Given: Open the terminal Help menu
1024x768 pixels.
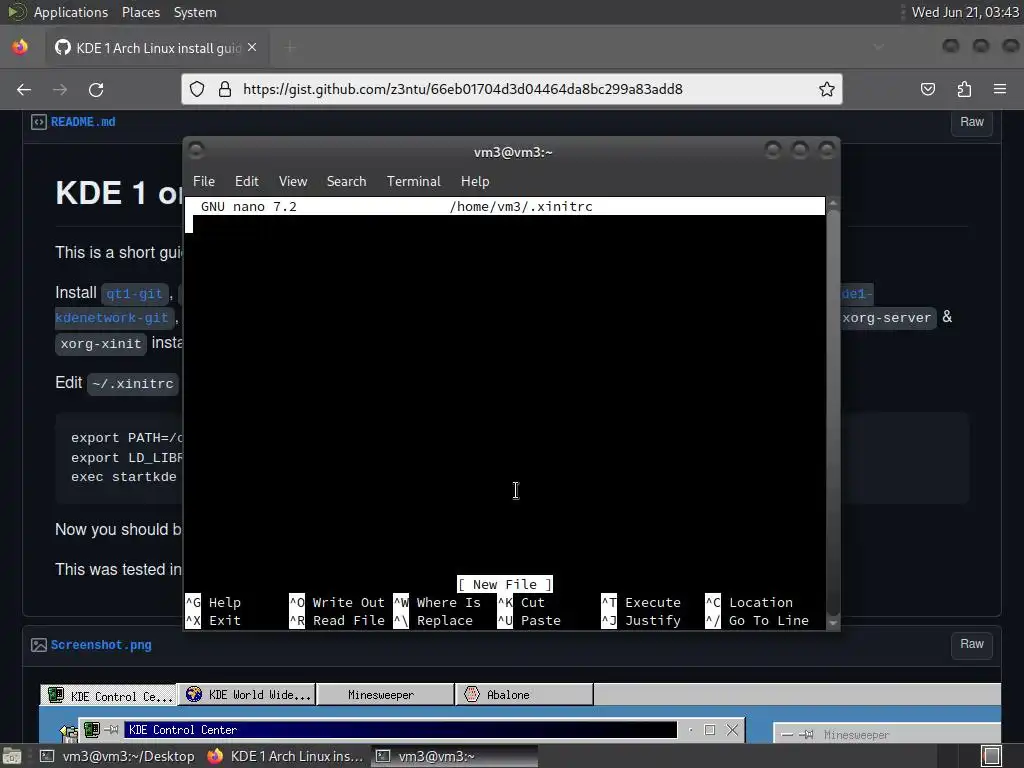Looking at the screenshot, I should point(475,182).
